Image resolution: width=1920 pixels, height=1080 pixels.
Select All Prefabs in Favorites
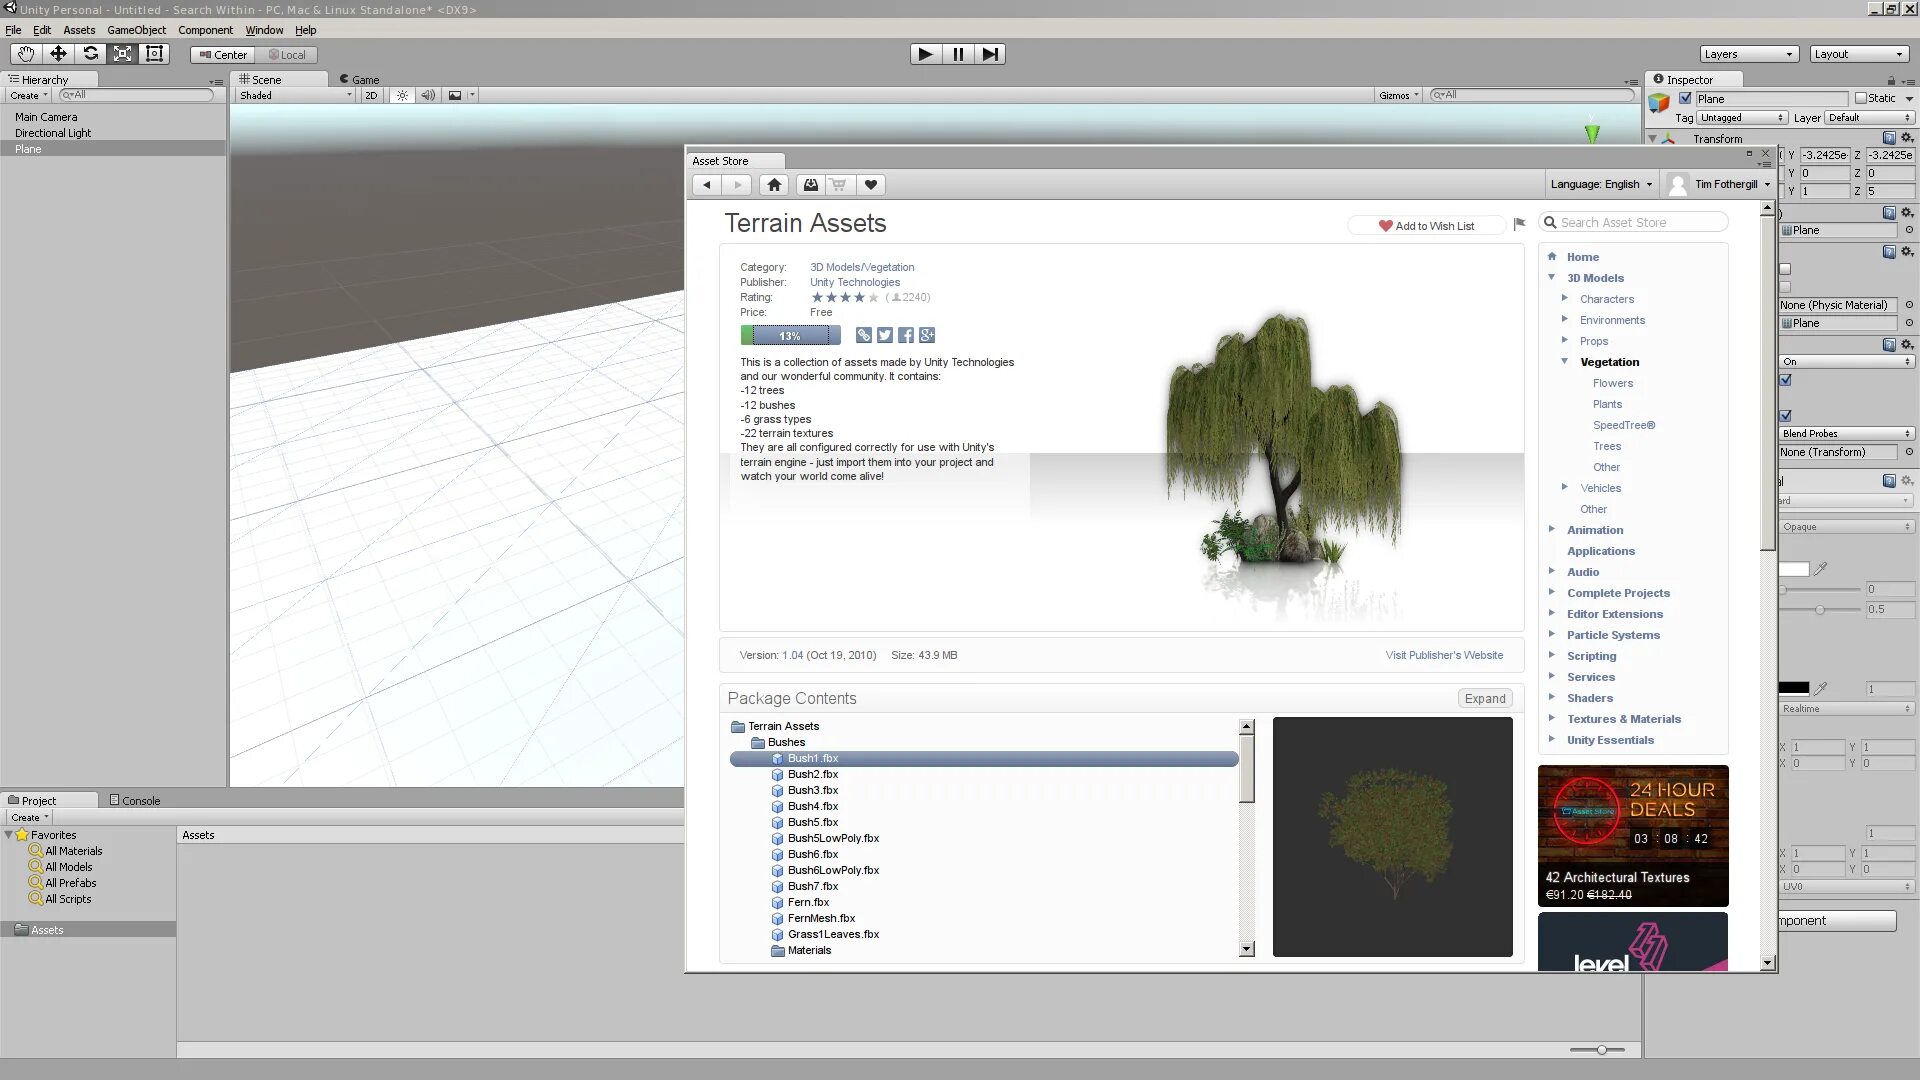pyautogui.click(x=70, y=883)
